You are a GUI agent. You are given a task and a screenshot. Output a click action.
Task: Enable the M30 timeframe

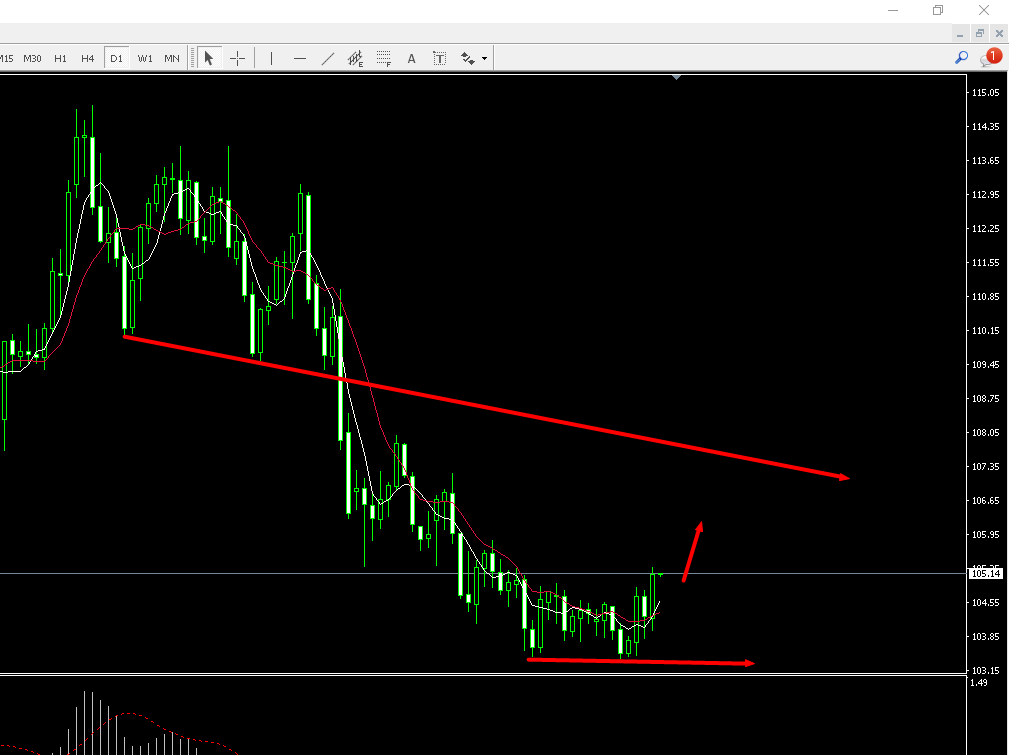32,57
